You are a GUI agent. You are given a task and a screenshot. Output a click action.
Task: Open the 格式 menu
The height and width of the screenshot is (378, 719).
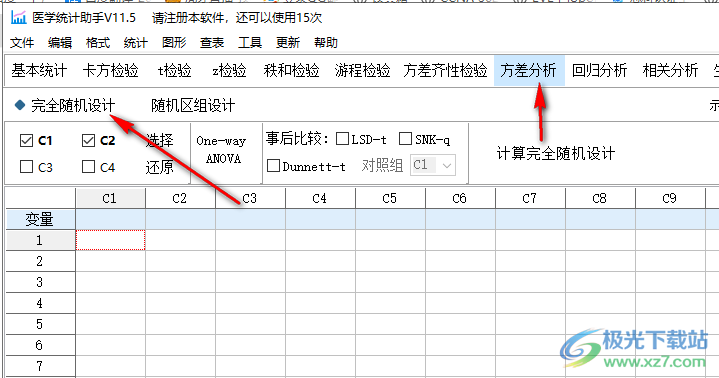tap(98, 43)
